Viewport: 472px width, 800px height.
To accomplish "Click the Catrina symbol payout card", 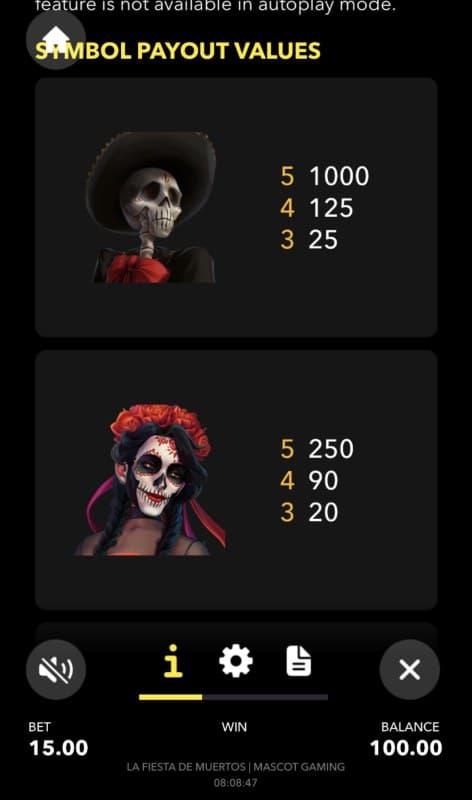I will 236,480.
